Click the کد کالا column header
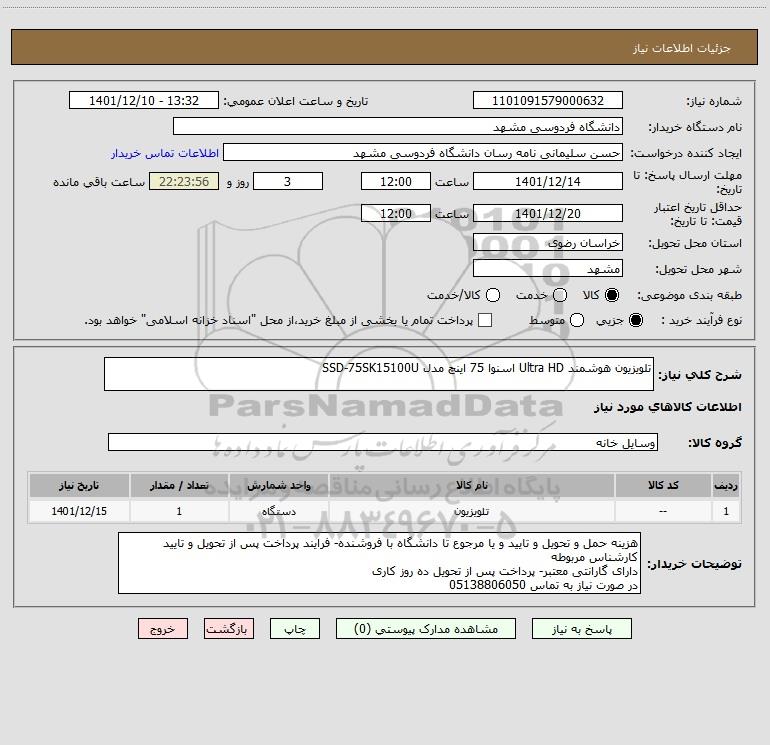This screenshot has height=745, width=770. click(663, 485)
